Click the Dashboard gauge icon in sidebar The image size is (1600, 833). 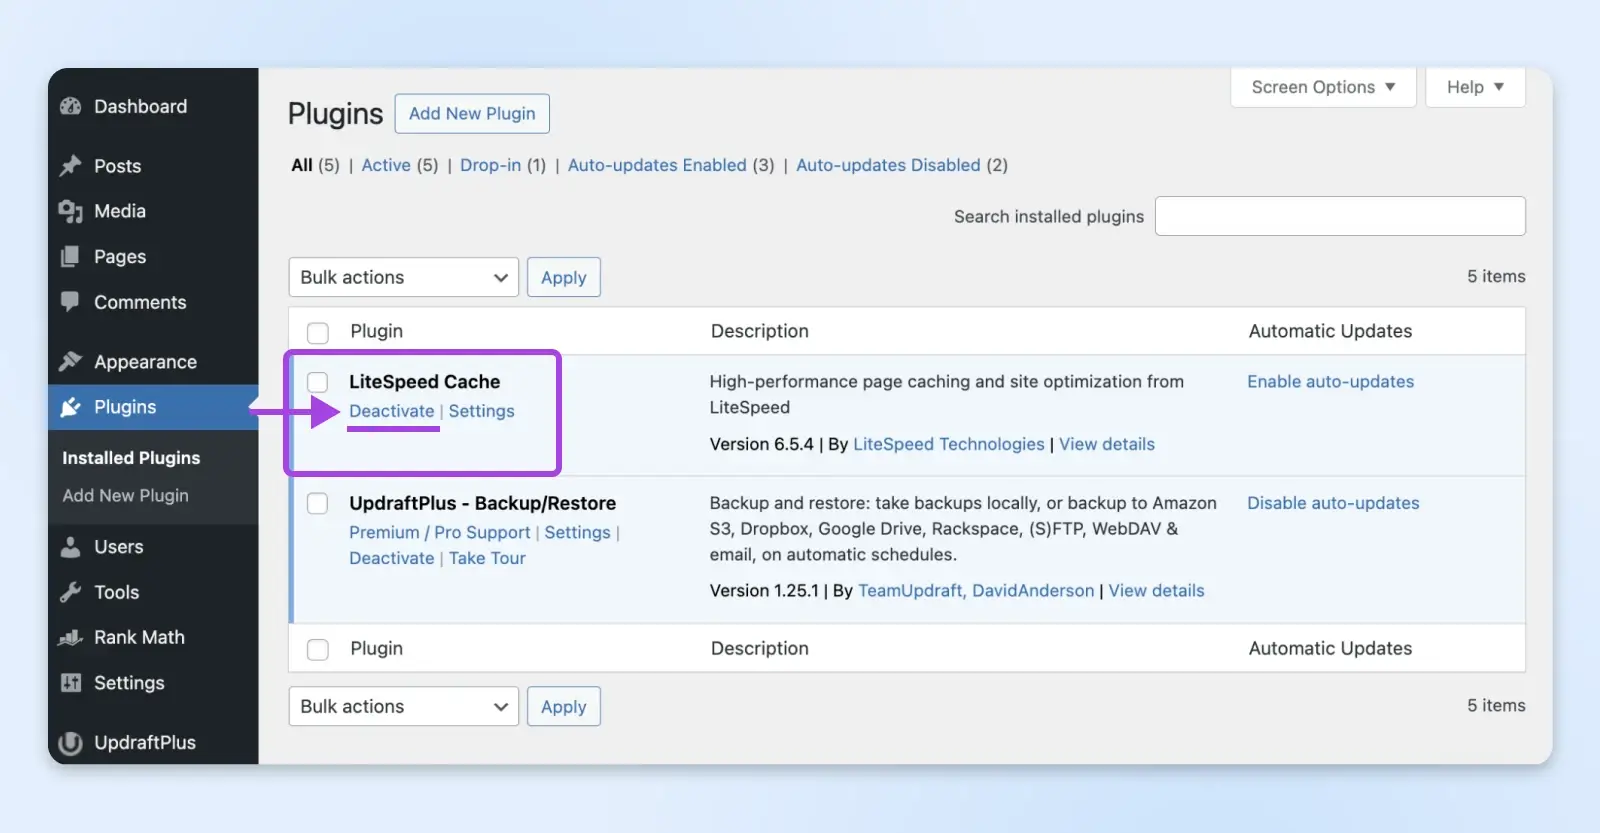70,107
